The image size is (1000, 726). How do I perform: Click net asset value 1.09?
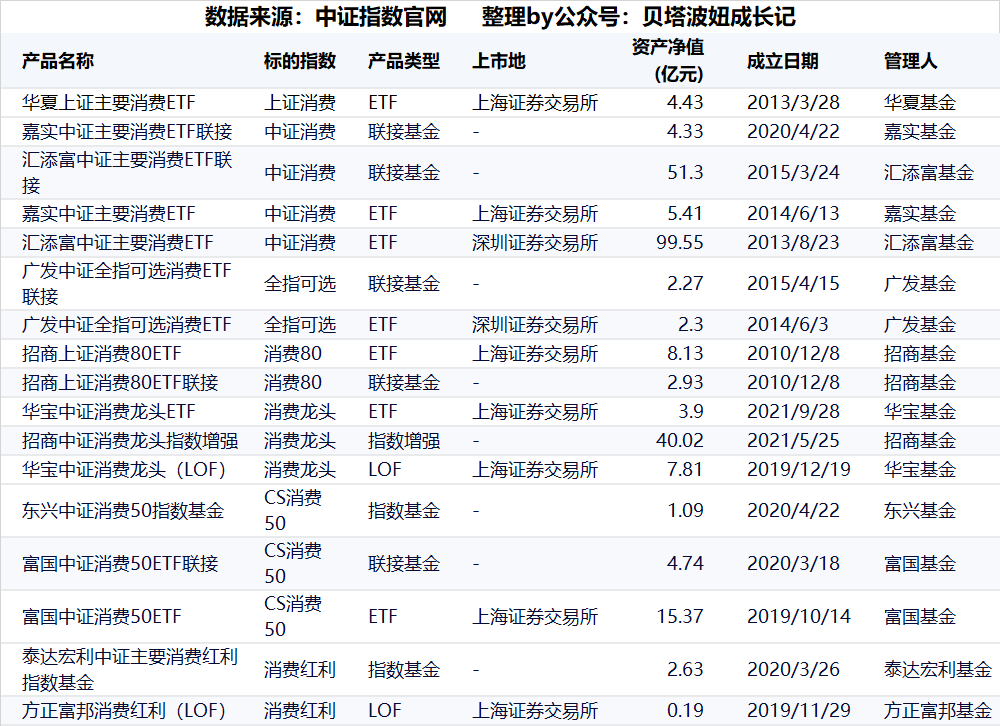685,510
